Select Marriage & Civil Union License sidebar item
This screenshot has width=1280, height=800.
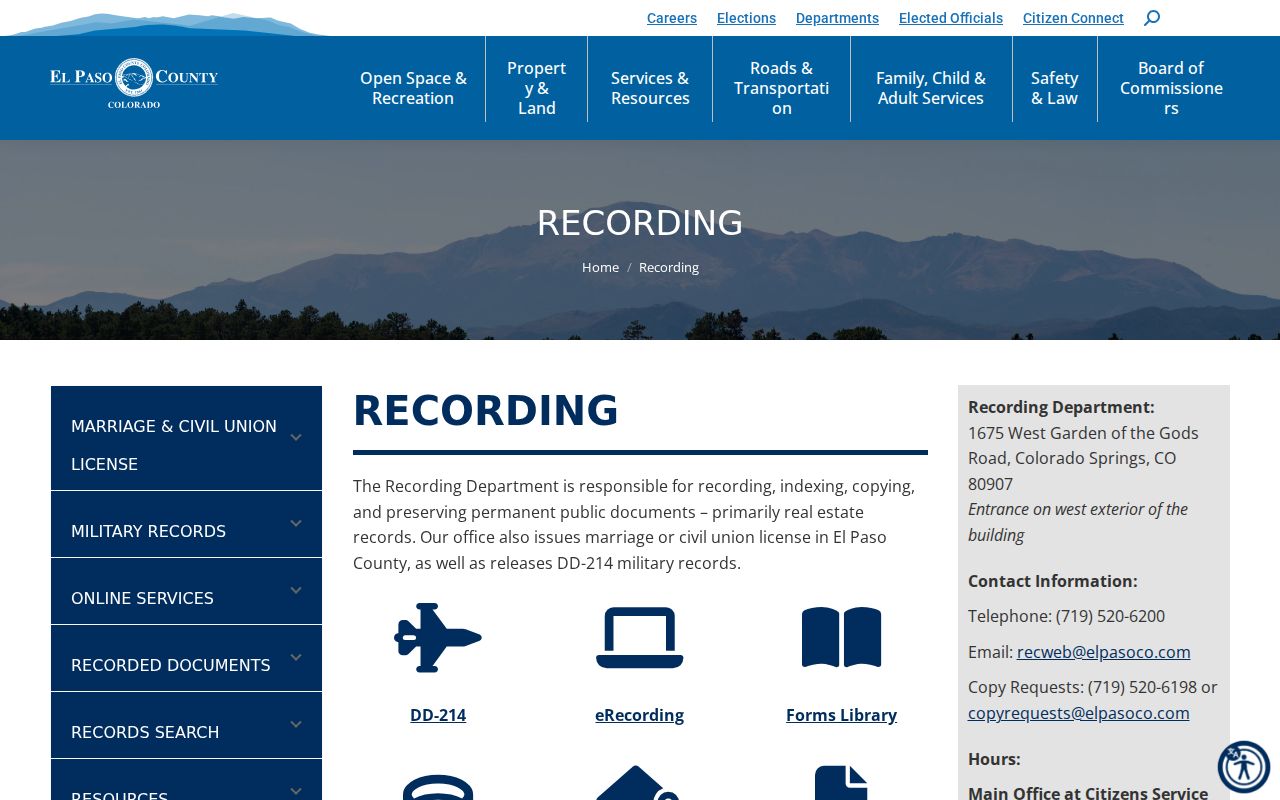tap(186, 438)
